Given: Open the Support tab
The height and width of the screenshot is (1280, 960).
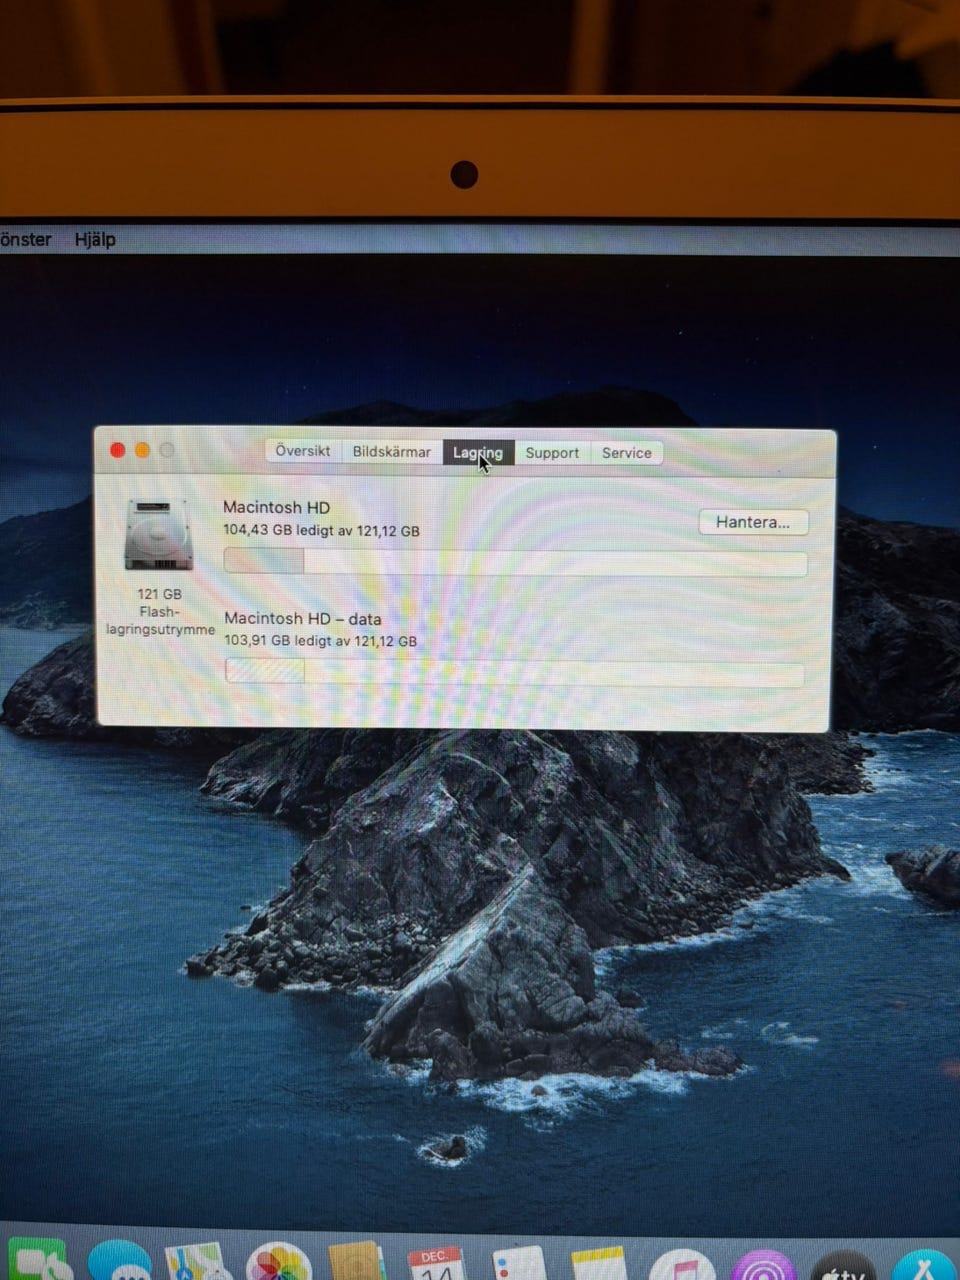Looking at the screenshot, I should (x=552, y=453).
